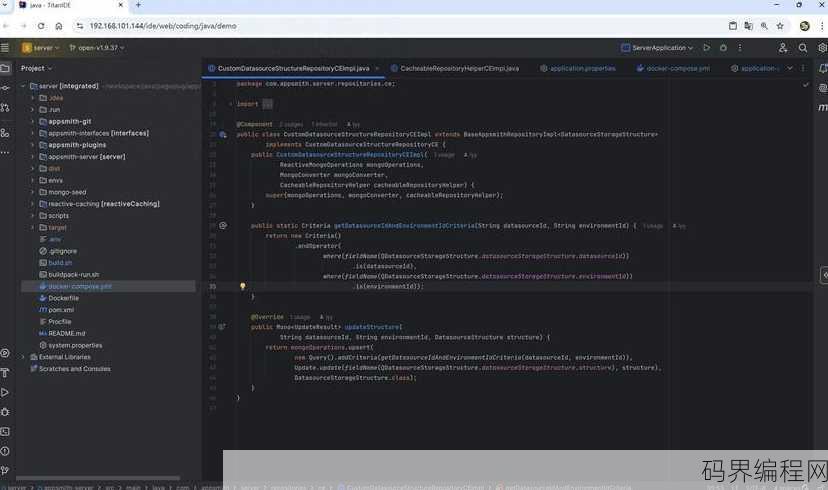Click the override gutter icon at updateStructure
This screenshot has width=828, height=490.
[222, 327]
